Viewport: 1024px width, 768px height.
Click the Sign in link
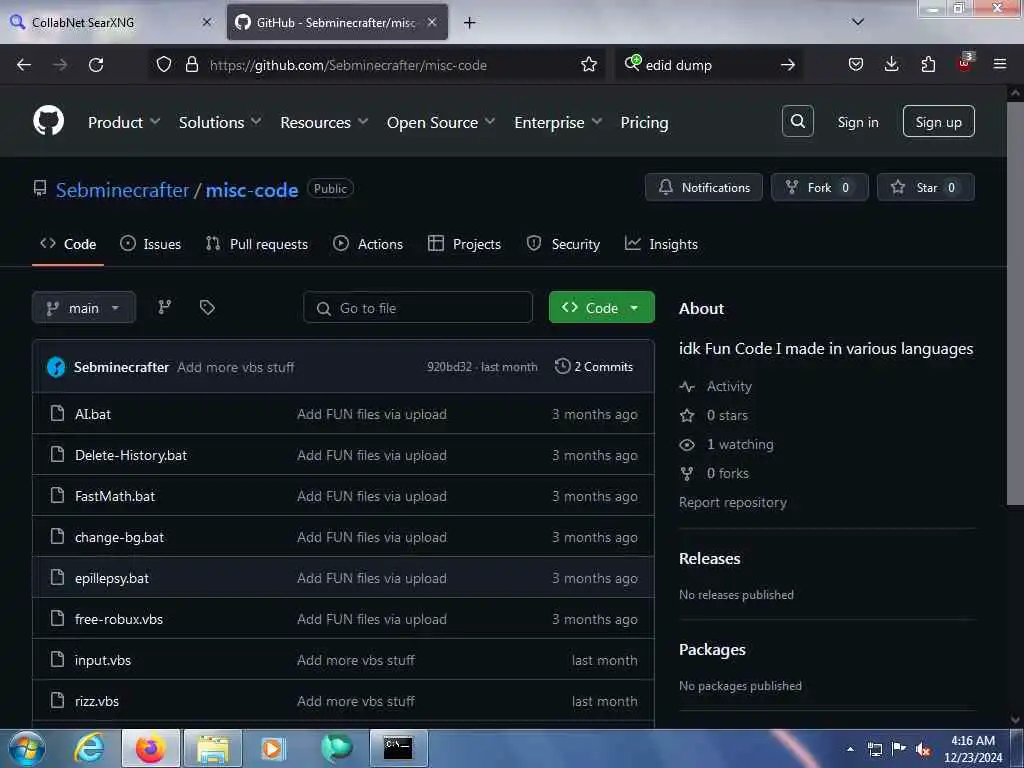[x=857, y=122]
